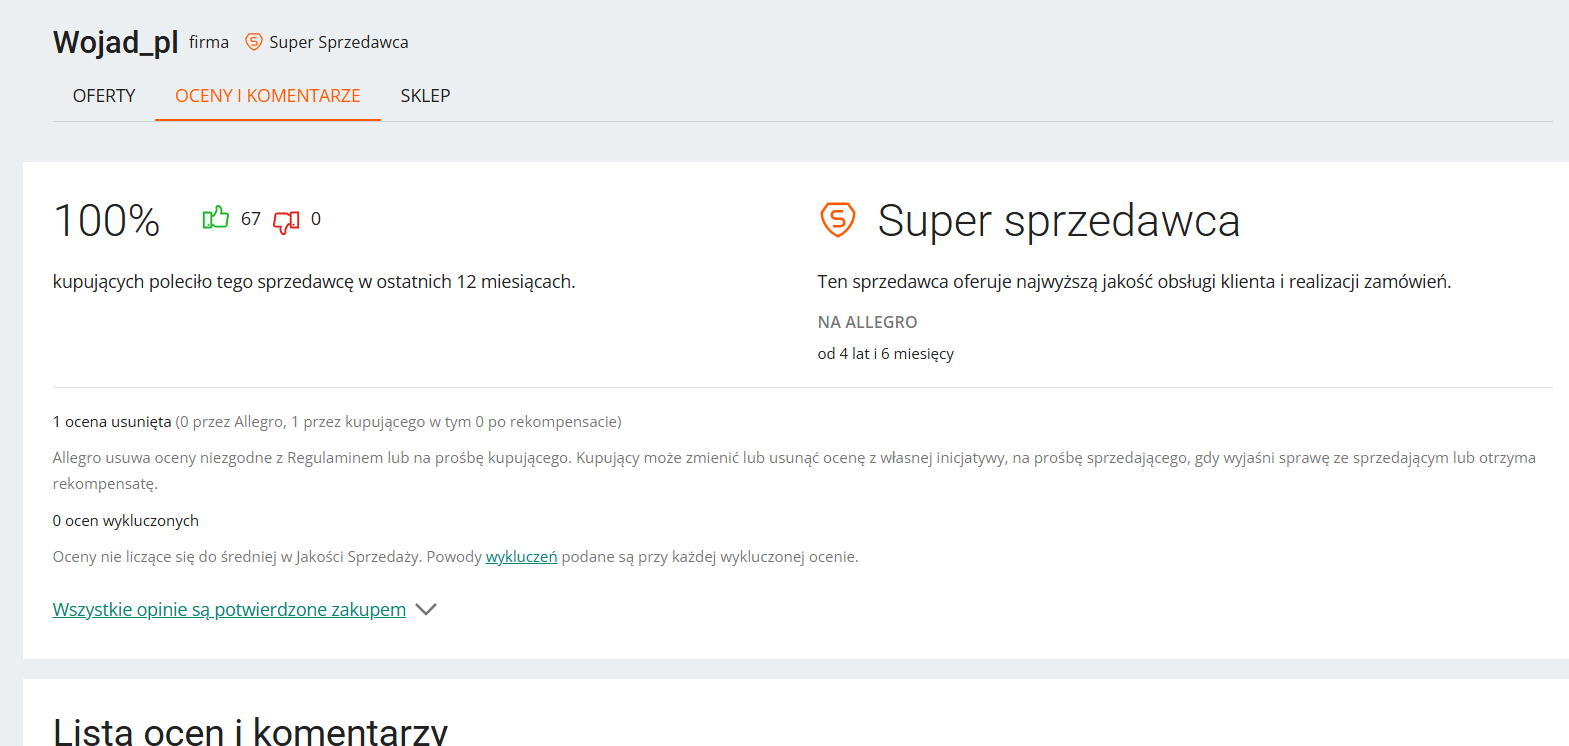Select the OCENY I KOMENTARZE tab
1569x746 pixels.
coord(268,96)
